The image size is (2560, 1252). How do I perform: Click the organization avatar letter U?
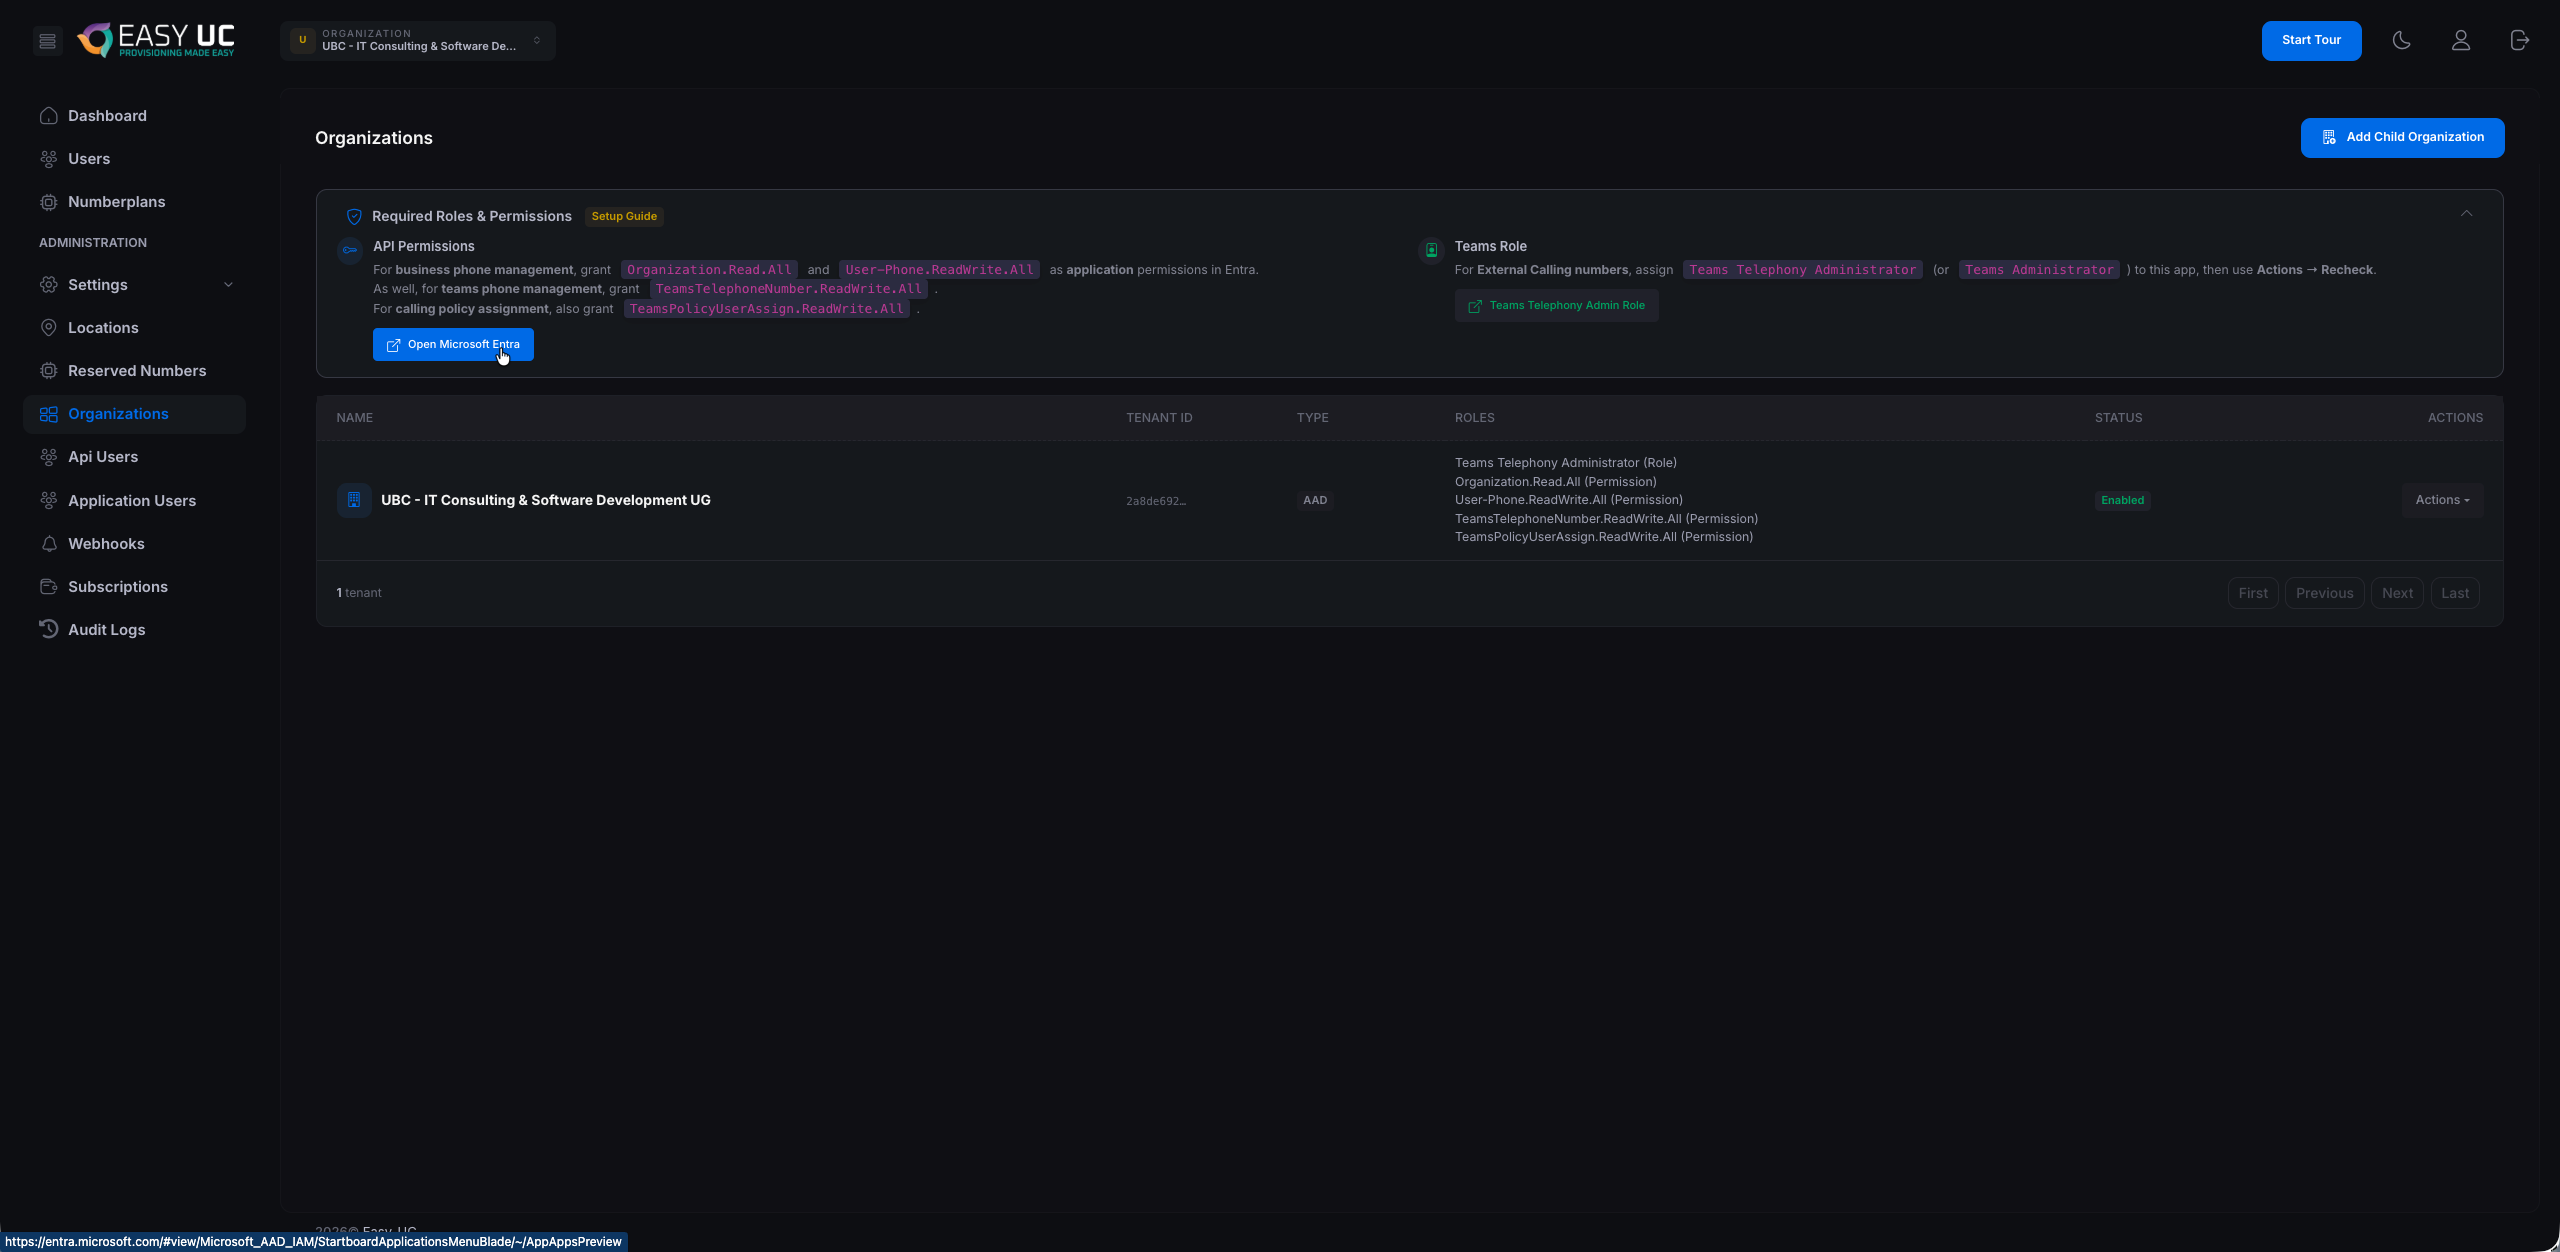[x=303, y=41]
